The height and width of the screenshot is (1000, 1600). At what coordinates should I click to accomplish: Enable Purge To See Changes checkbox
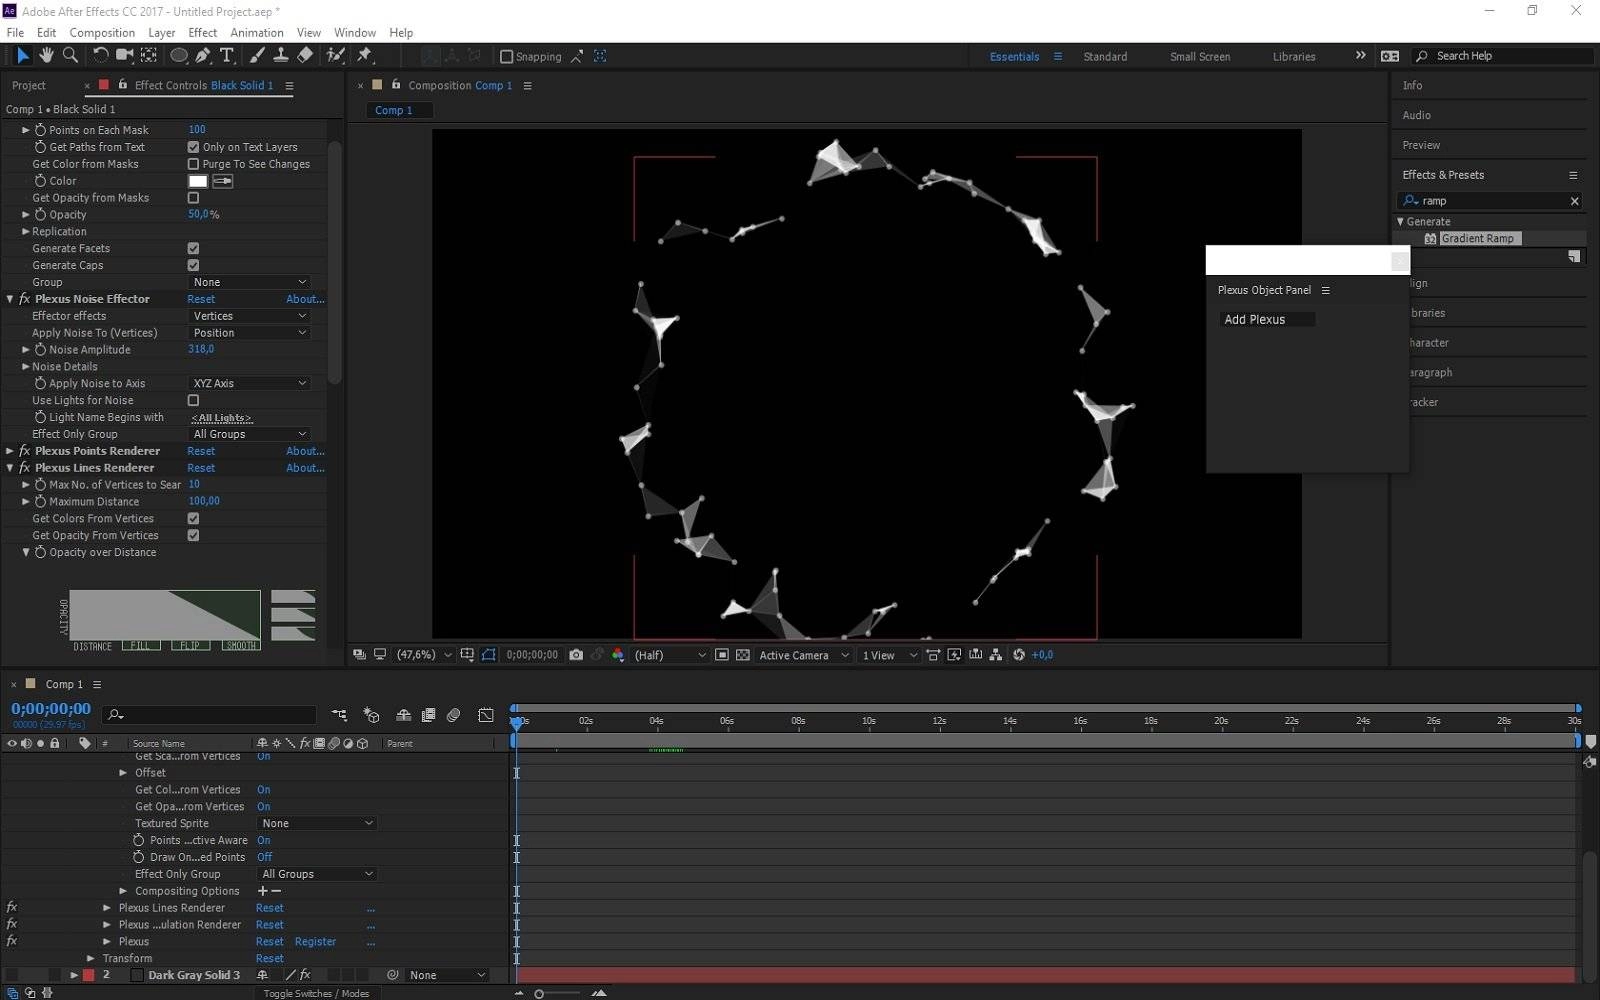(x=194, y=164)
